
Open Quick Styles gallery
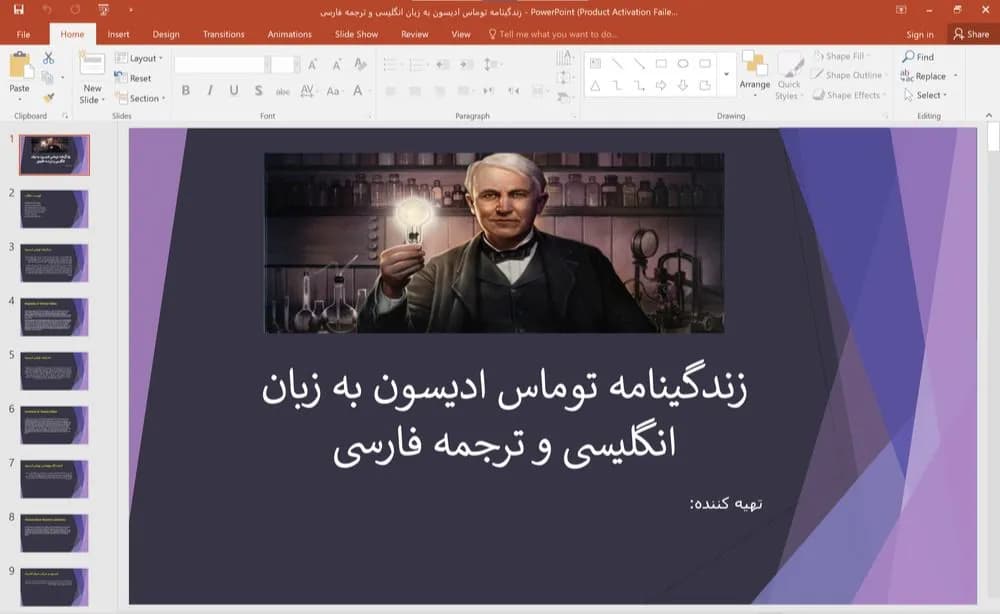(789, 77)
